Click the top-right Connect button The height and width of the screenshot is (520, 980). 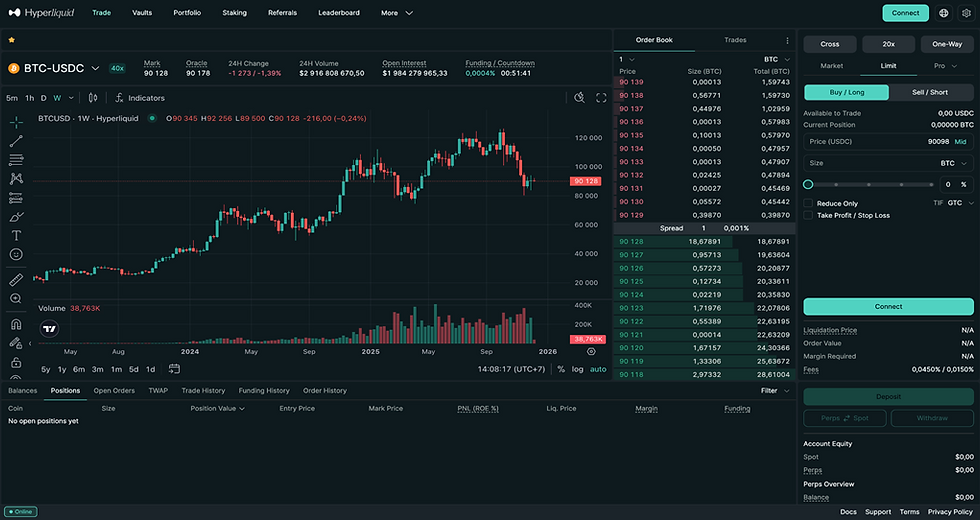[905, 13]
